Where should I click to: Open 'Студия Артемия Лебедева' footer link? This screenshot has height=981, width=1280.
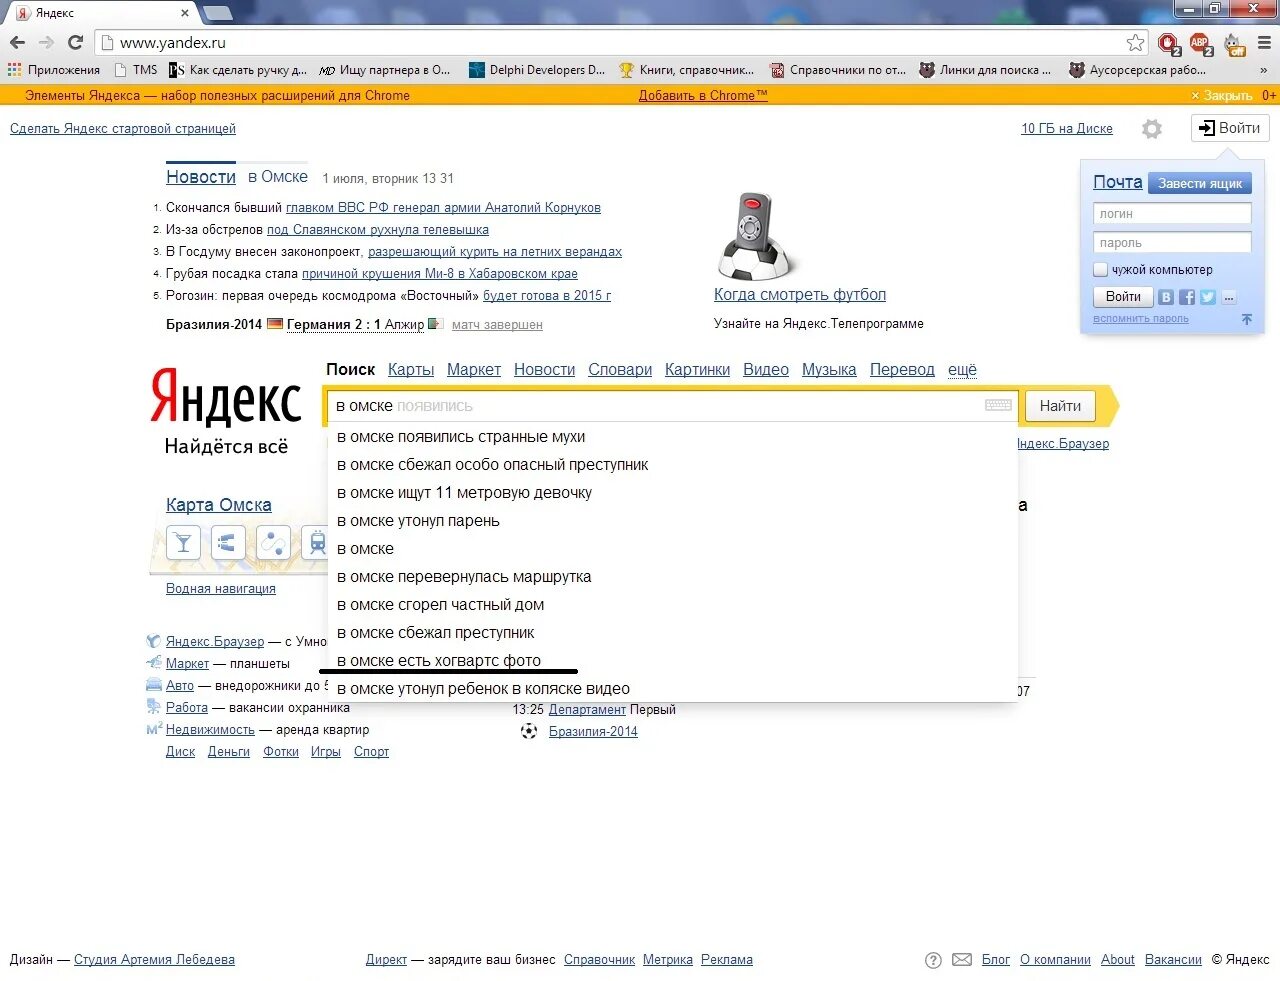tap(154, 960)
